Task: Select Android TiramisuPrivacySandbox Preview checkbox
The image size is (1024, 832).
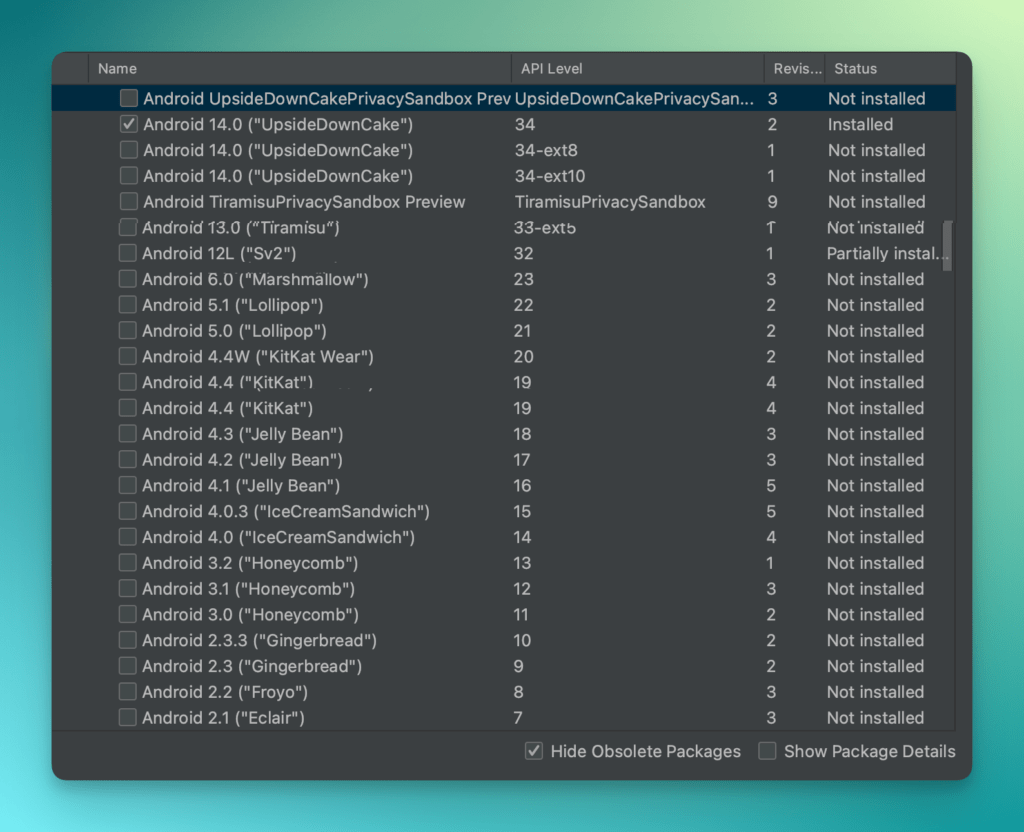Action: [x=129, y=201]
